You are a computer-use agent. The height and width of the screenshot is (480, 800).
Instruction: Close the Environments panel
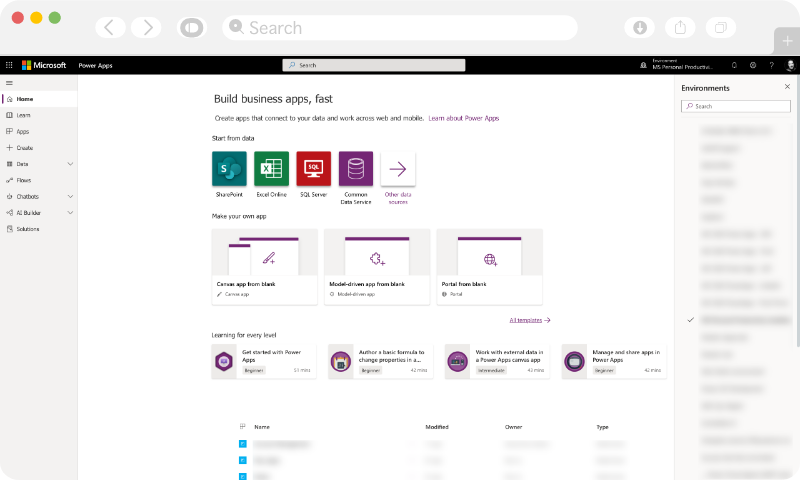click(787, 87)
